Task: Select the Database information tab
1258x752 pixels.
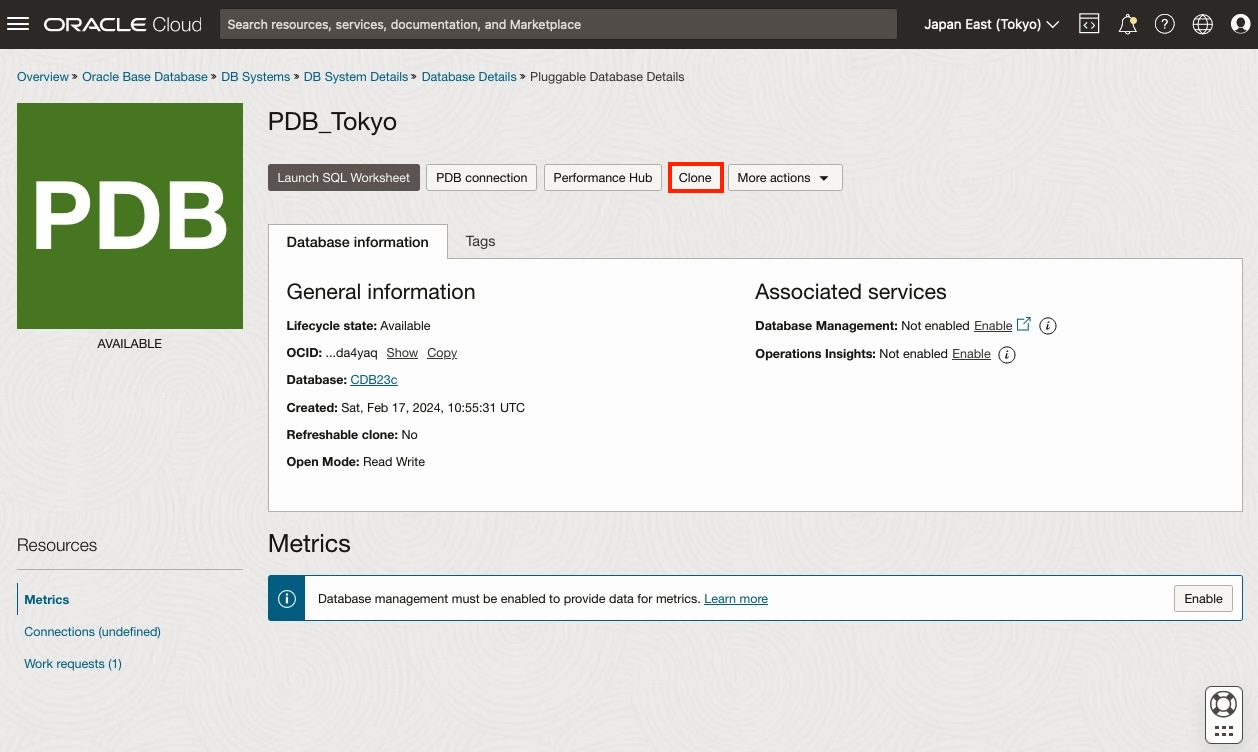Action: (x=357, y=241)
